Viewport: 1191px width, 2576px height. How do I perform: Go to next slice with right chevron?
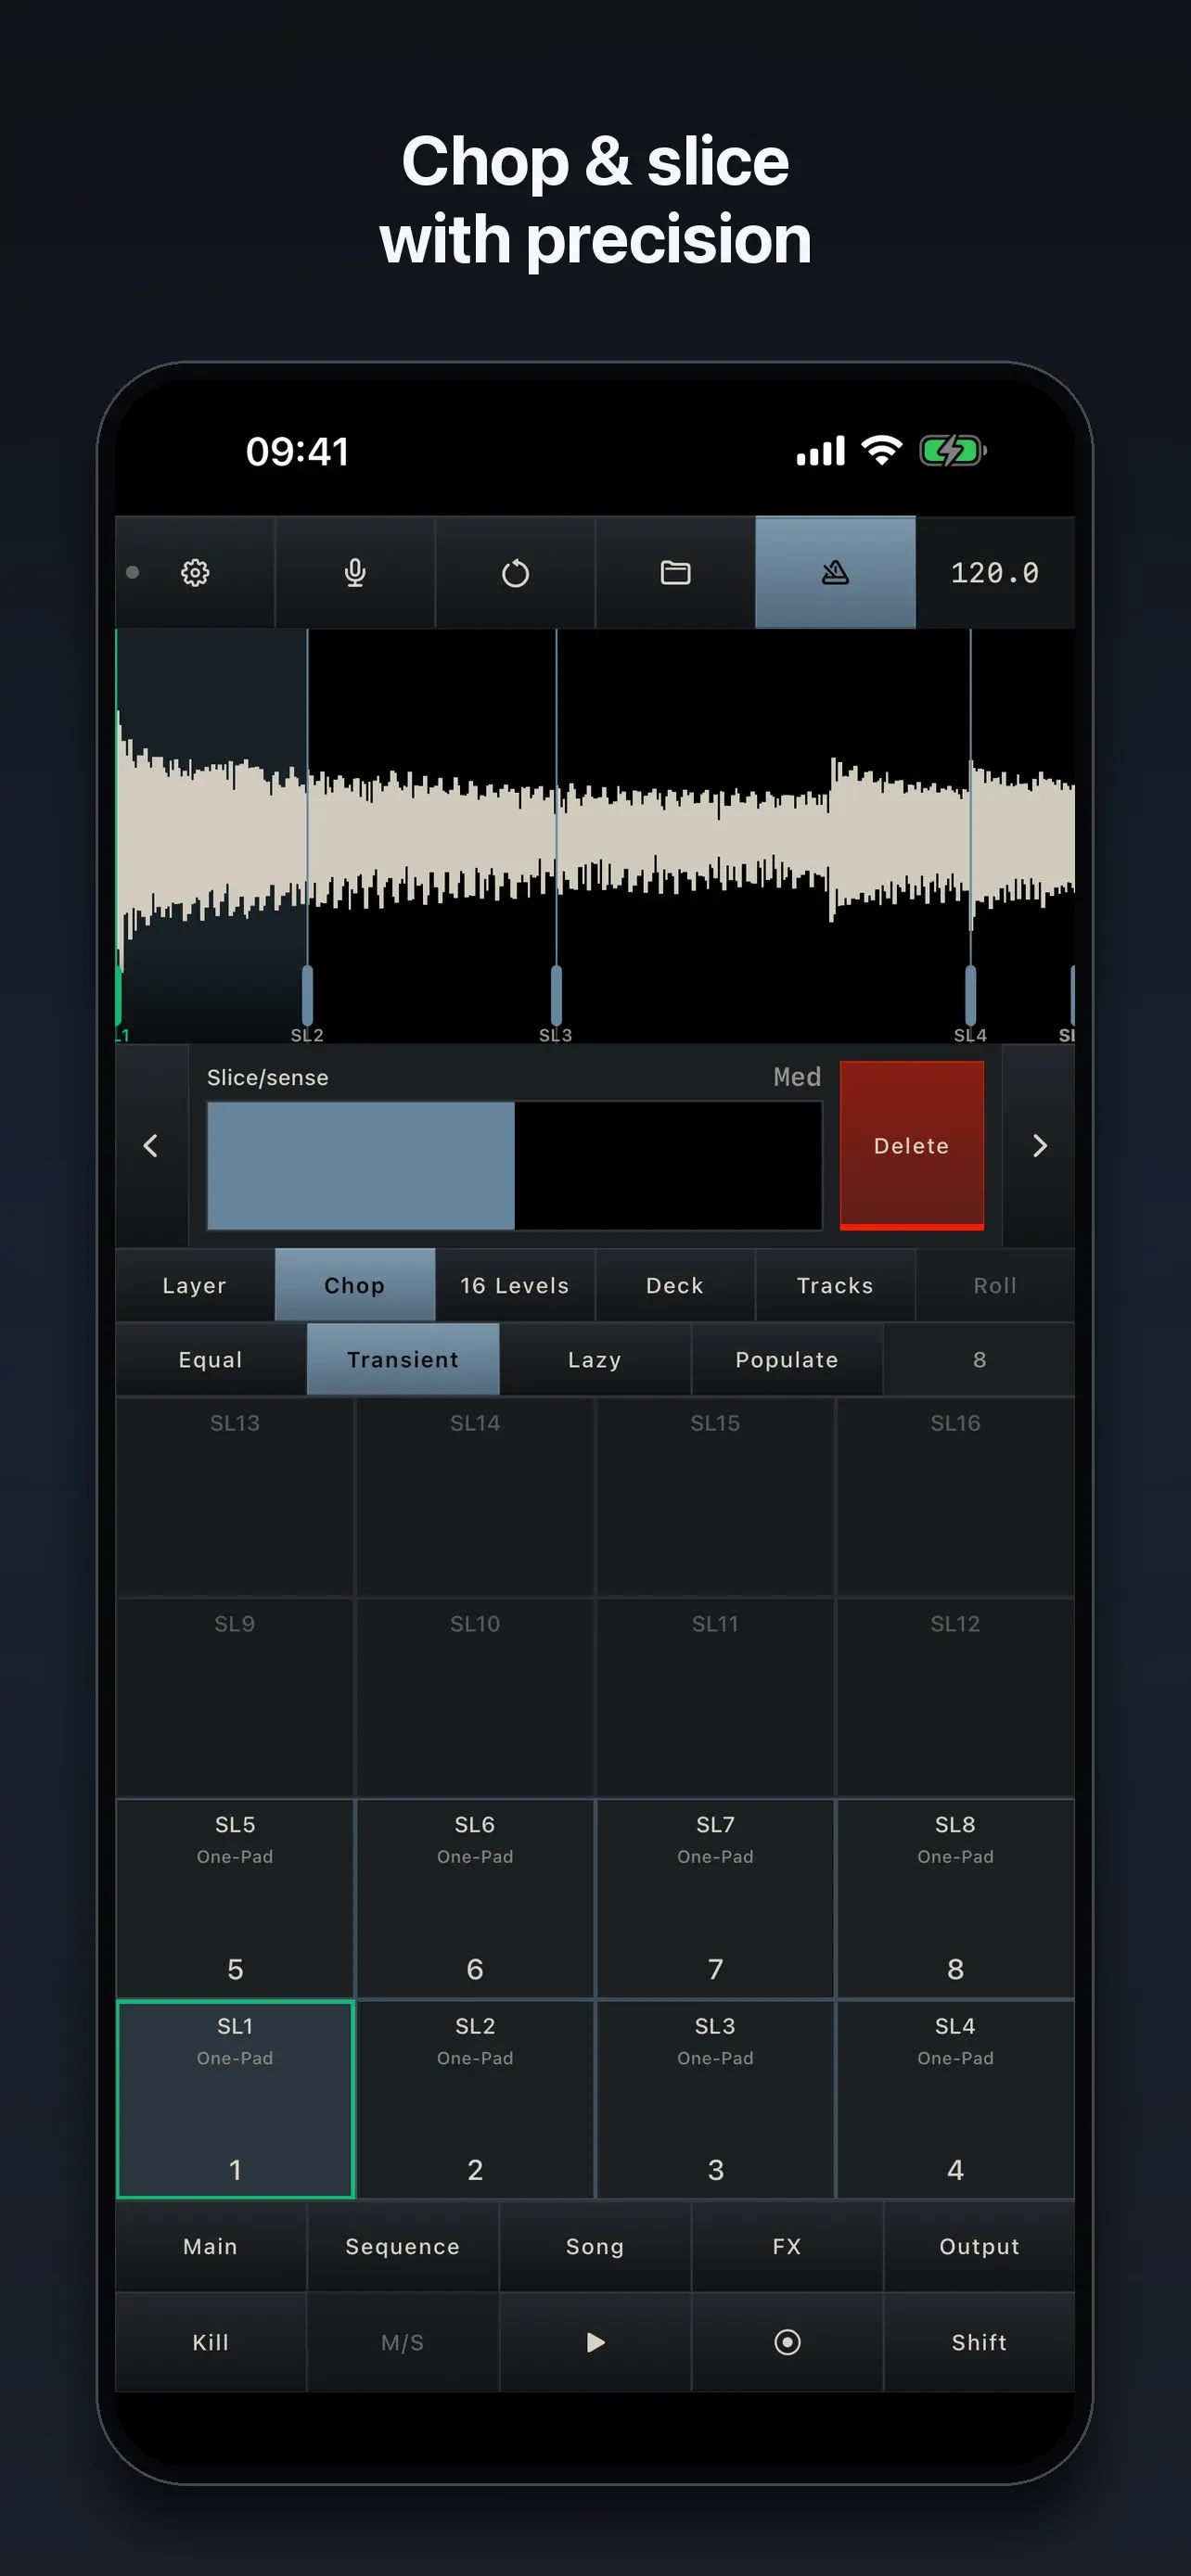pyautogui.click(x=1039, y=1146)
